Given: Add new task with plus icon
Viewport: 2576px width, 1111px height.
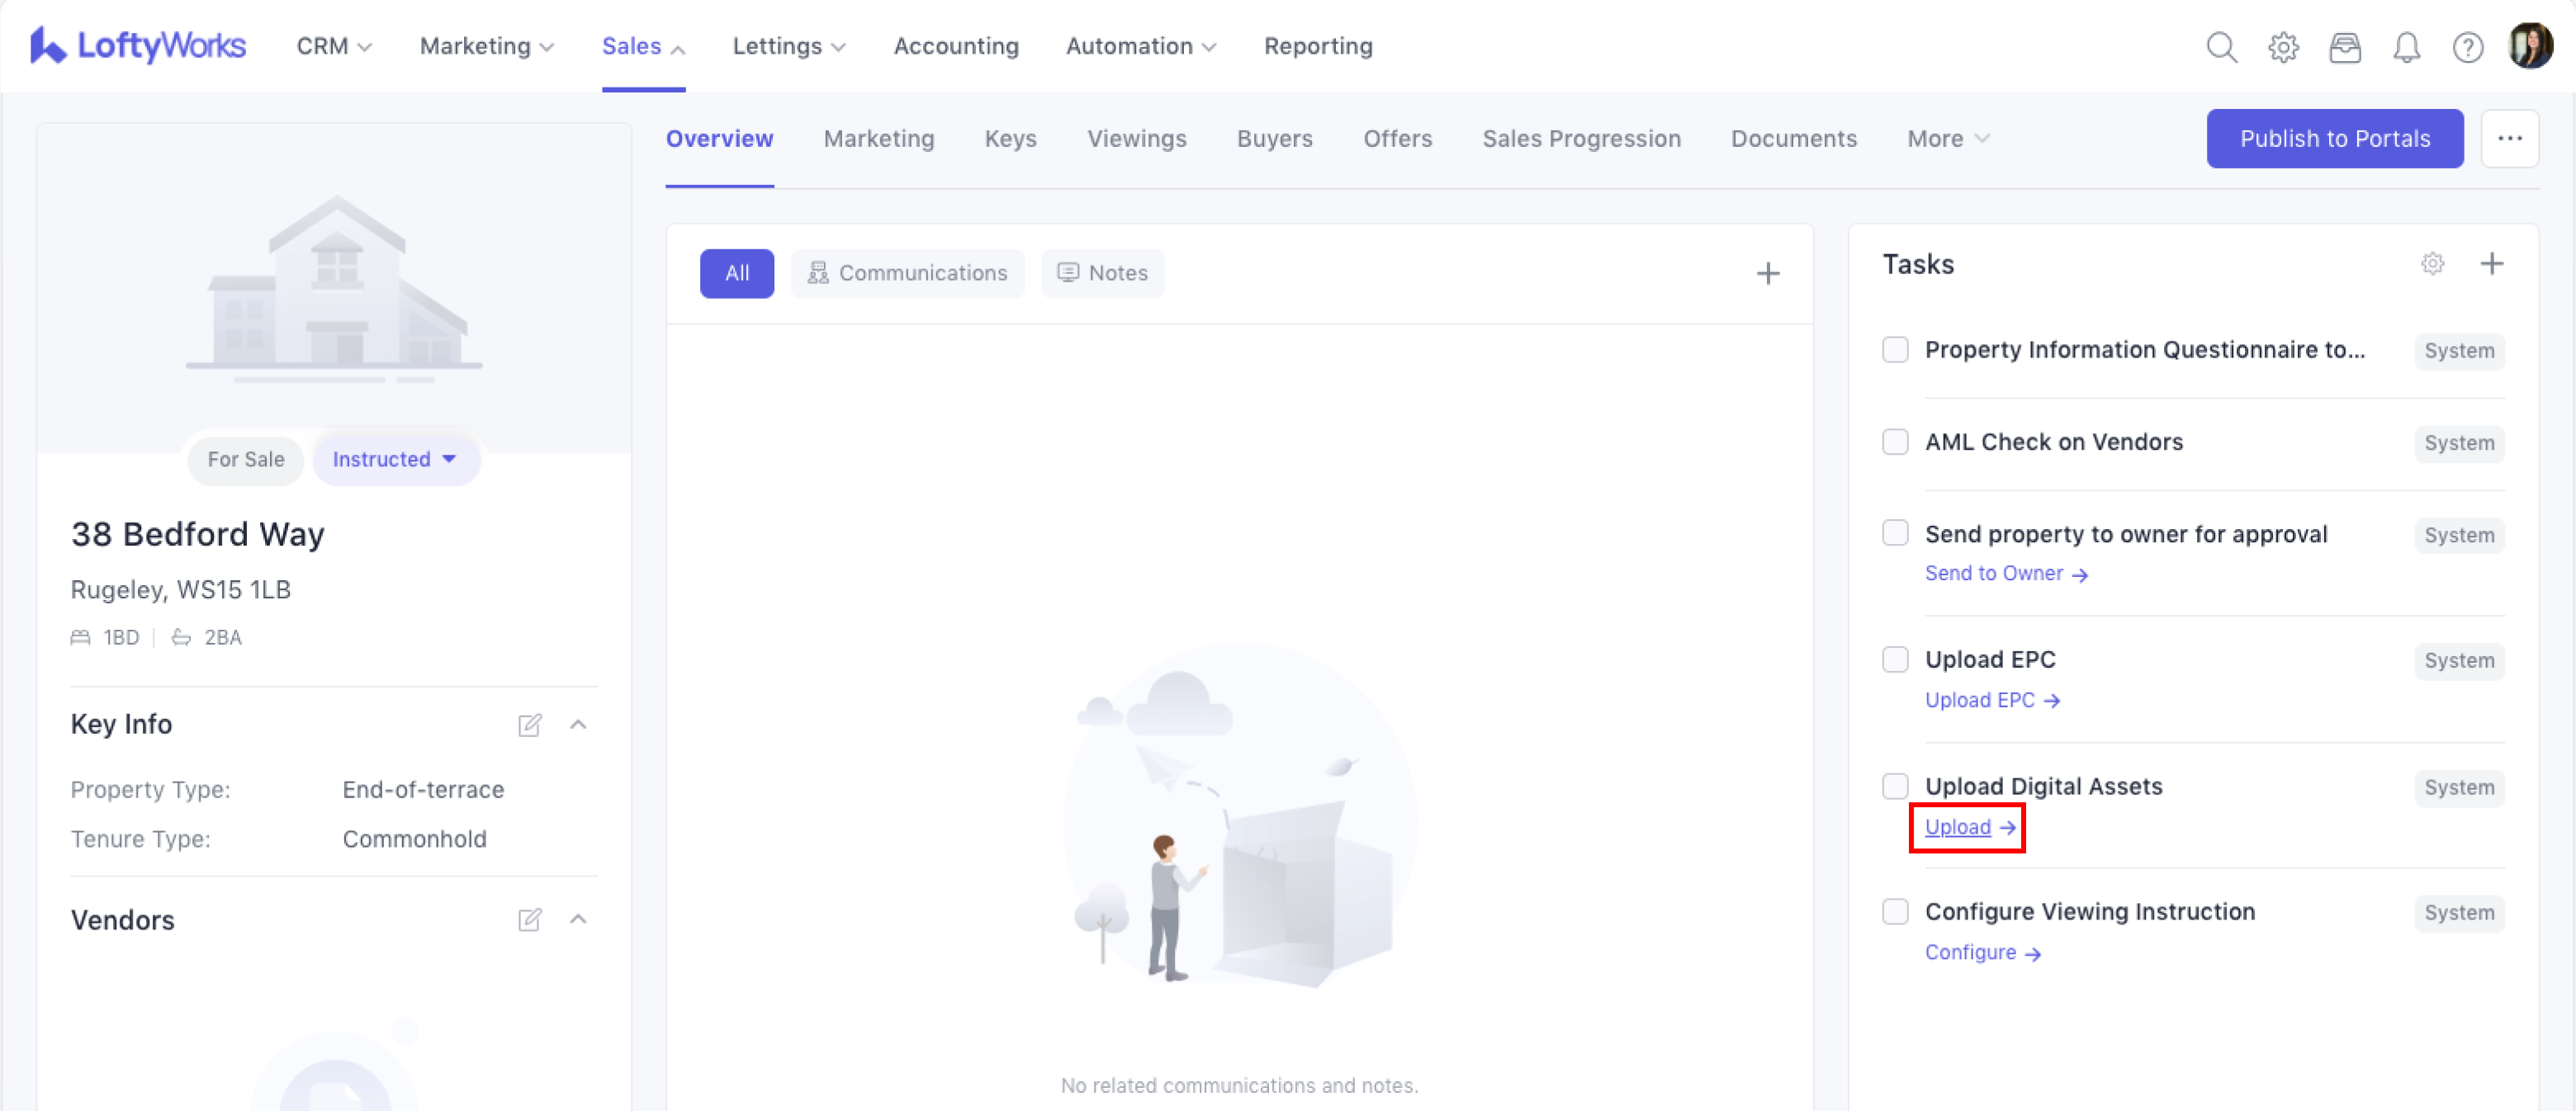Looking at the screenshot, I should tap(2492, 264).
